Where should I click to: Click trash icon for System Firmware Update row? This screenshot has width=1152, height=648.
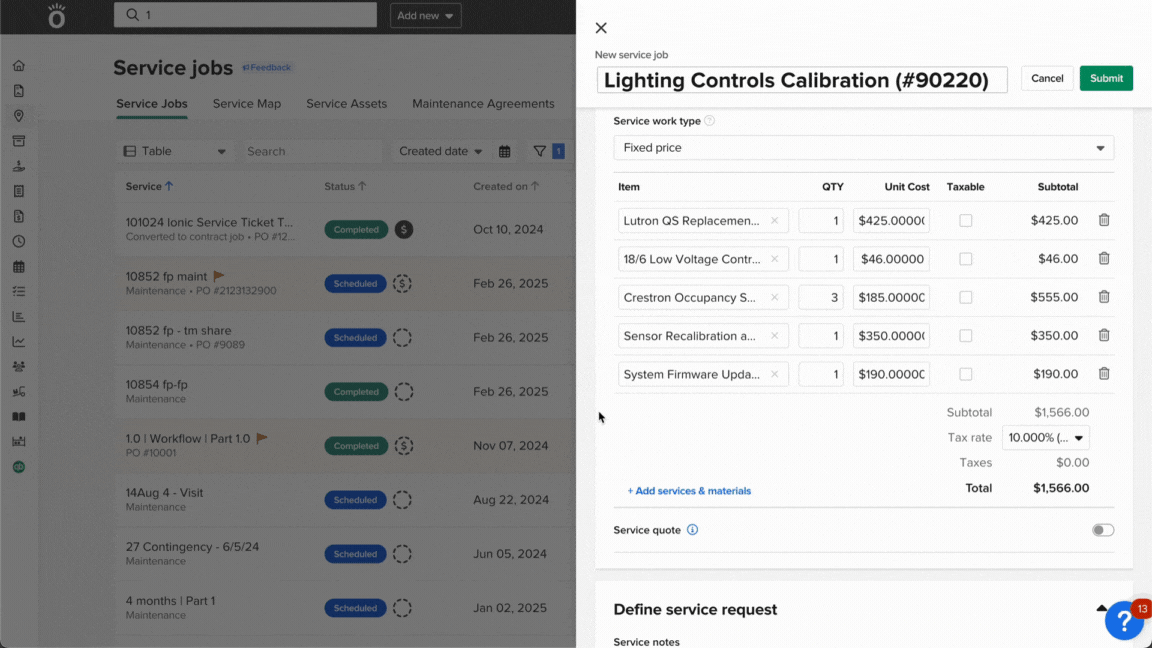pyautogui.click(x=1104, y=374)
